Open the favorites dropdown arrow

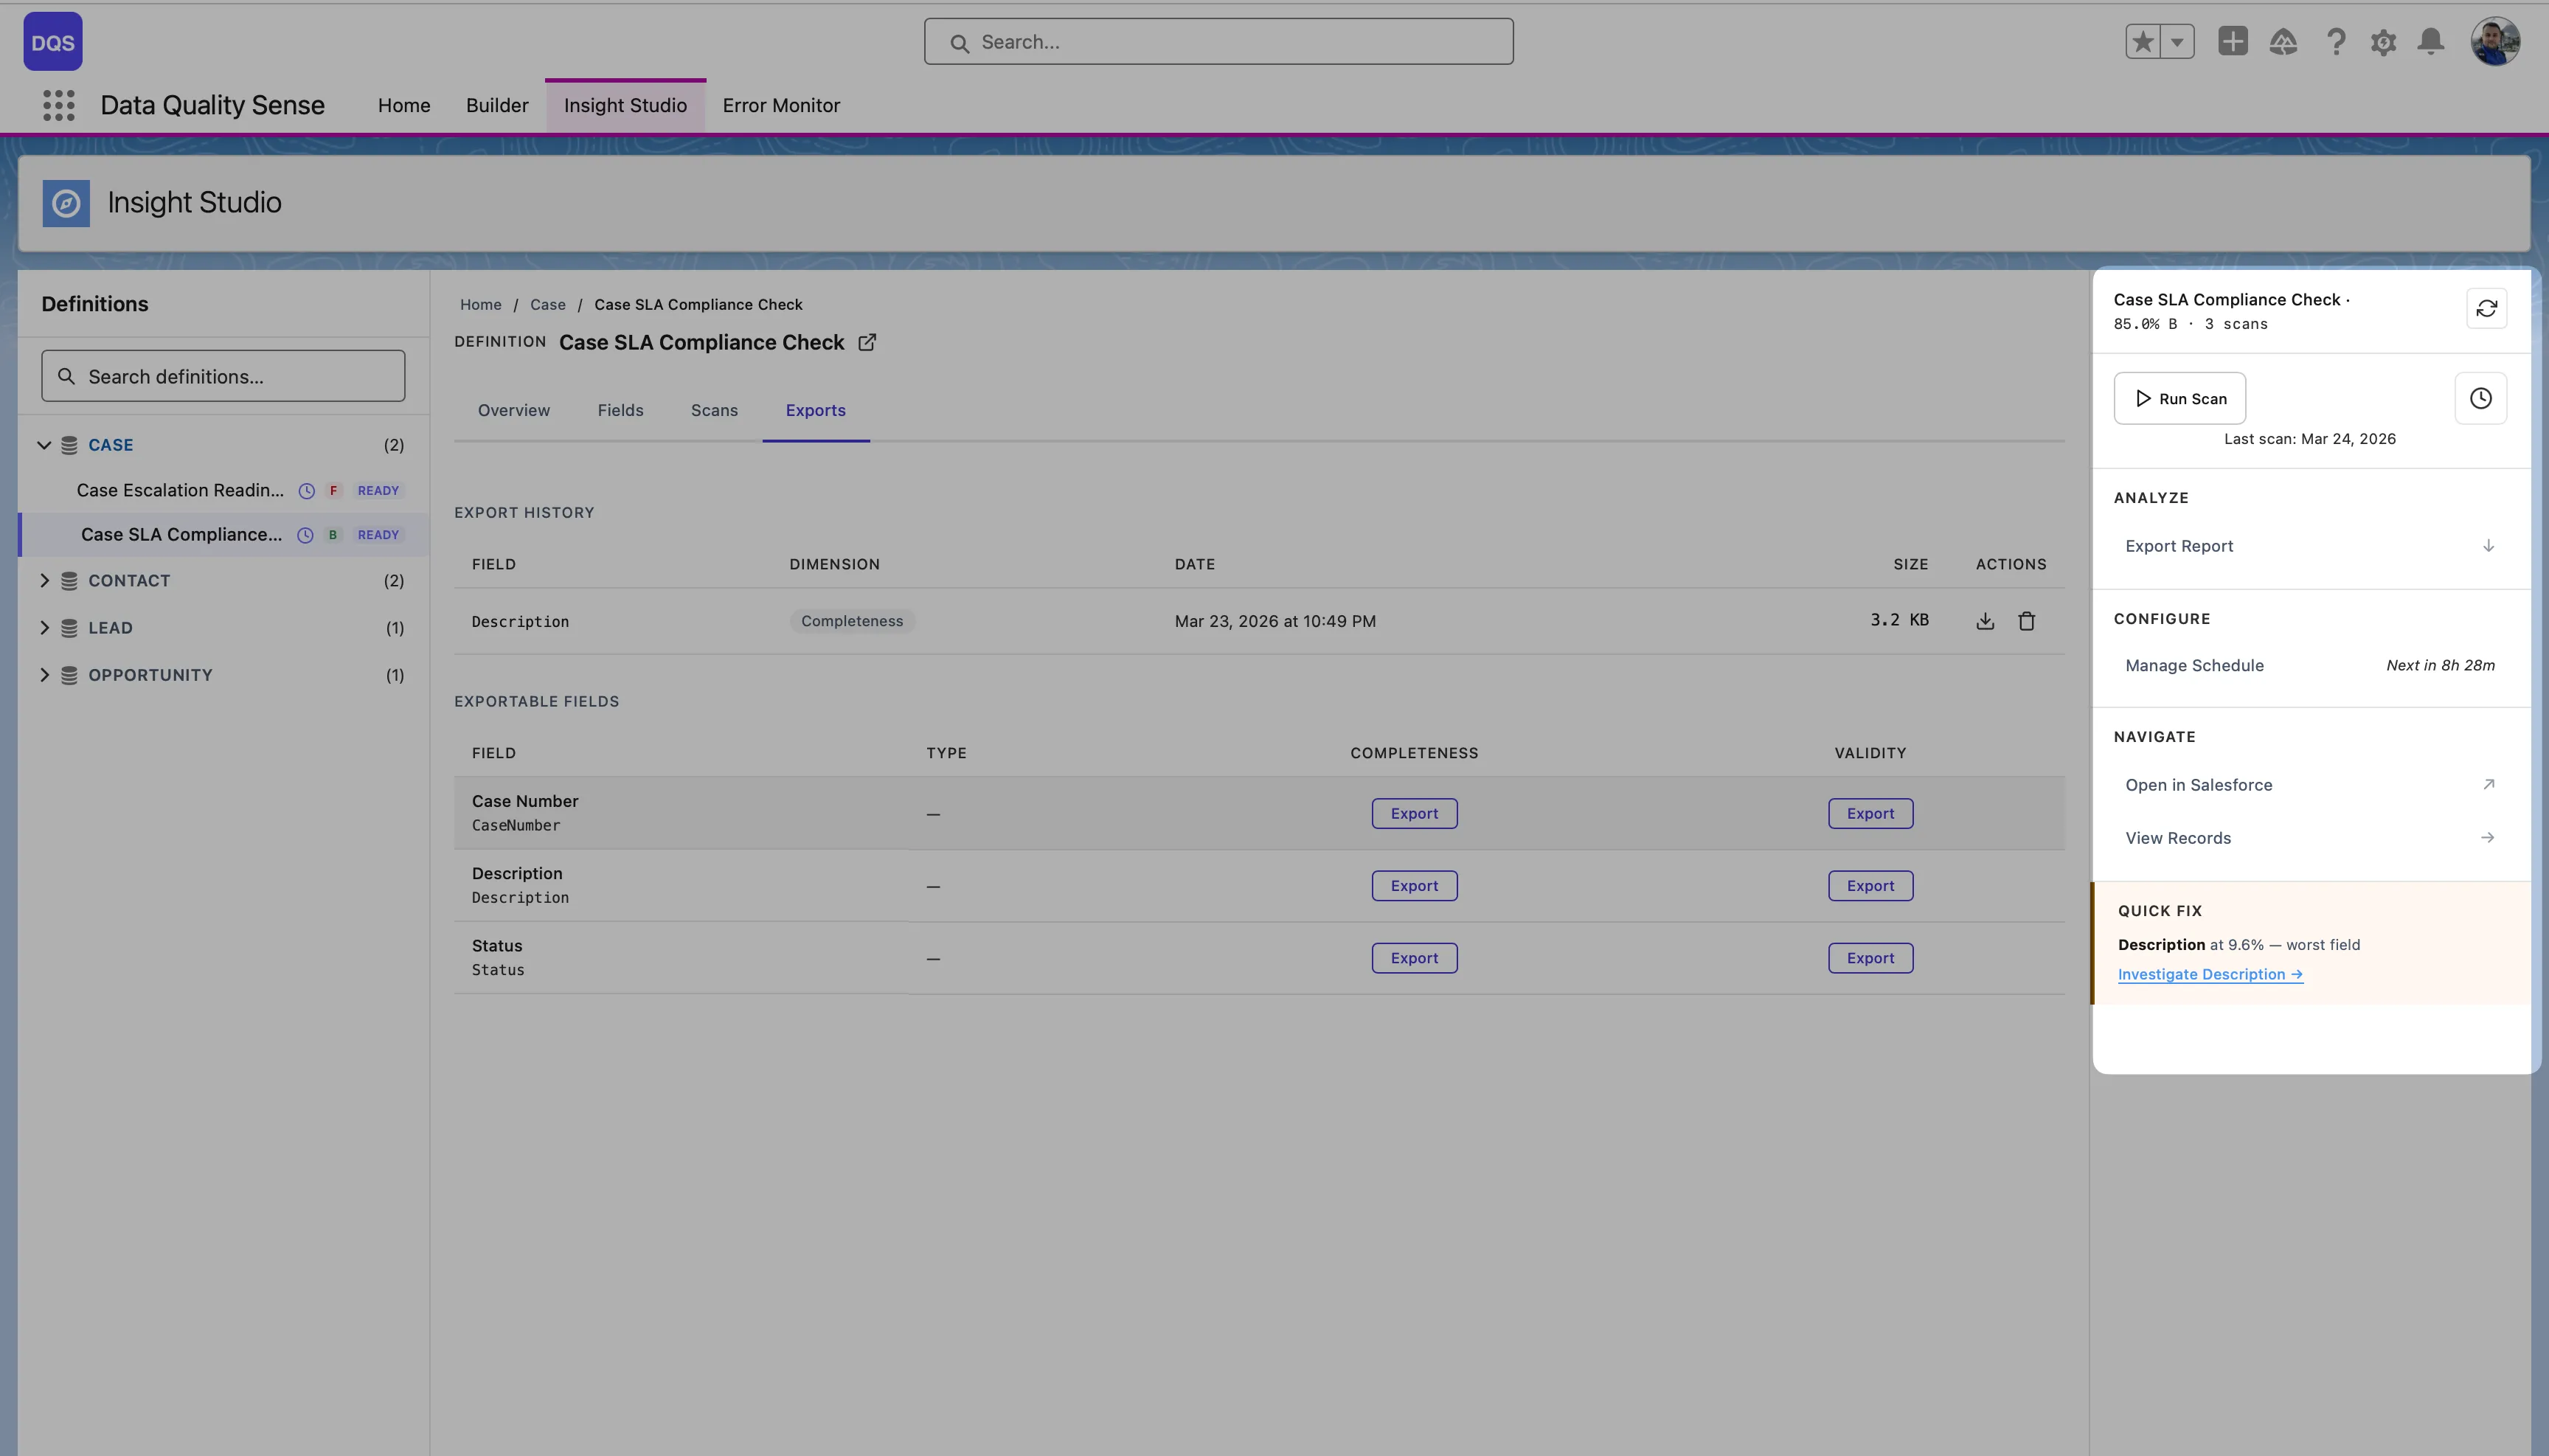click(2177, 41)
